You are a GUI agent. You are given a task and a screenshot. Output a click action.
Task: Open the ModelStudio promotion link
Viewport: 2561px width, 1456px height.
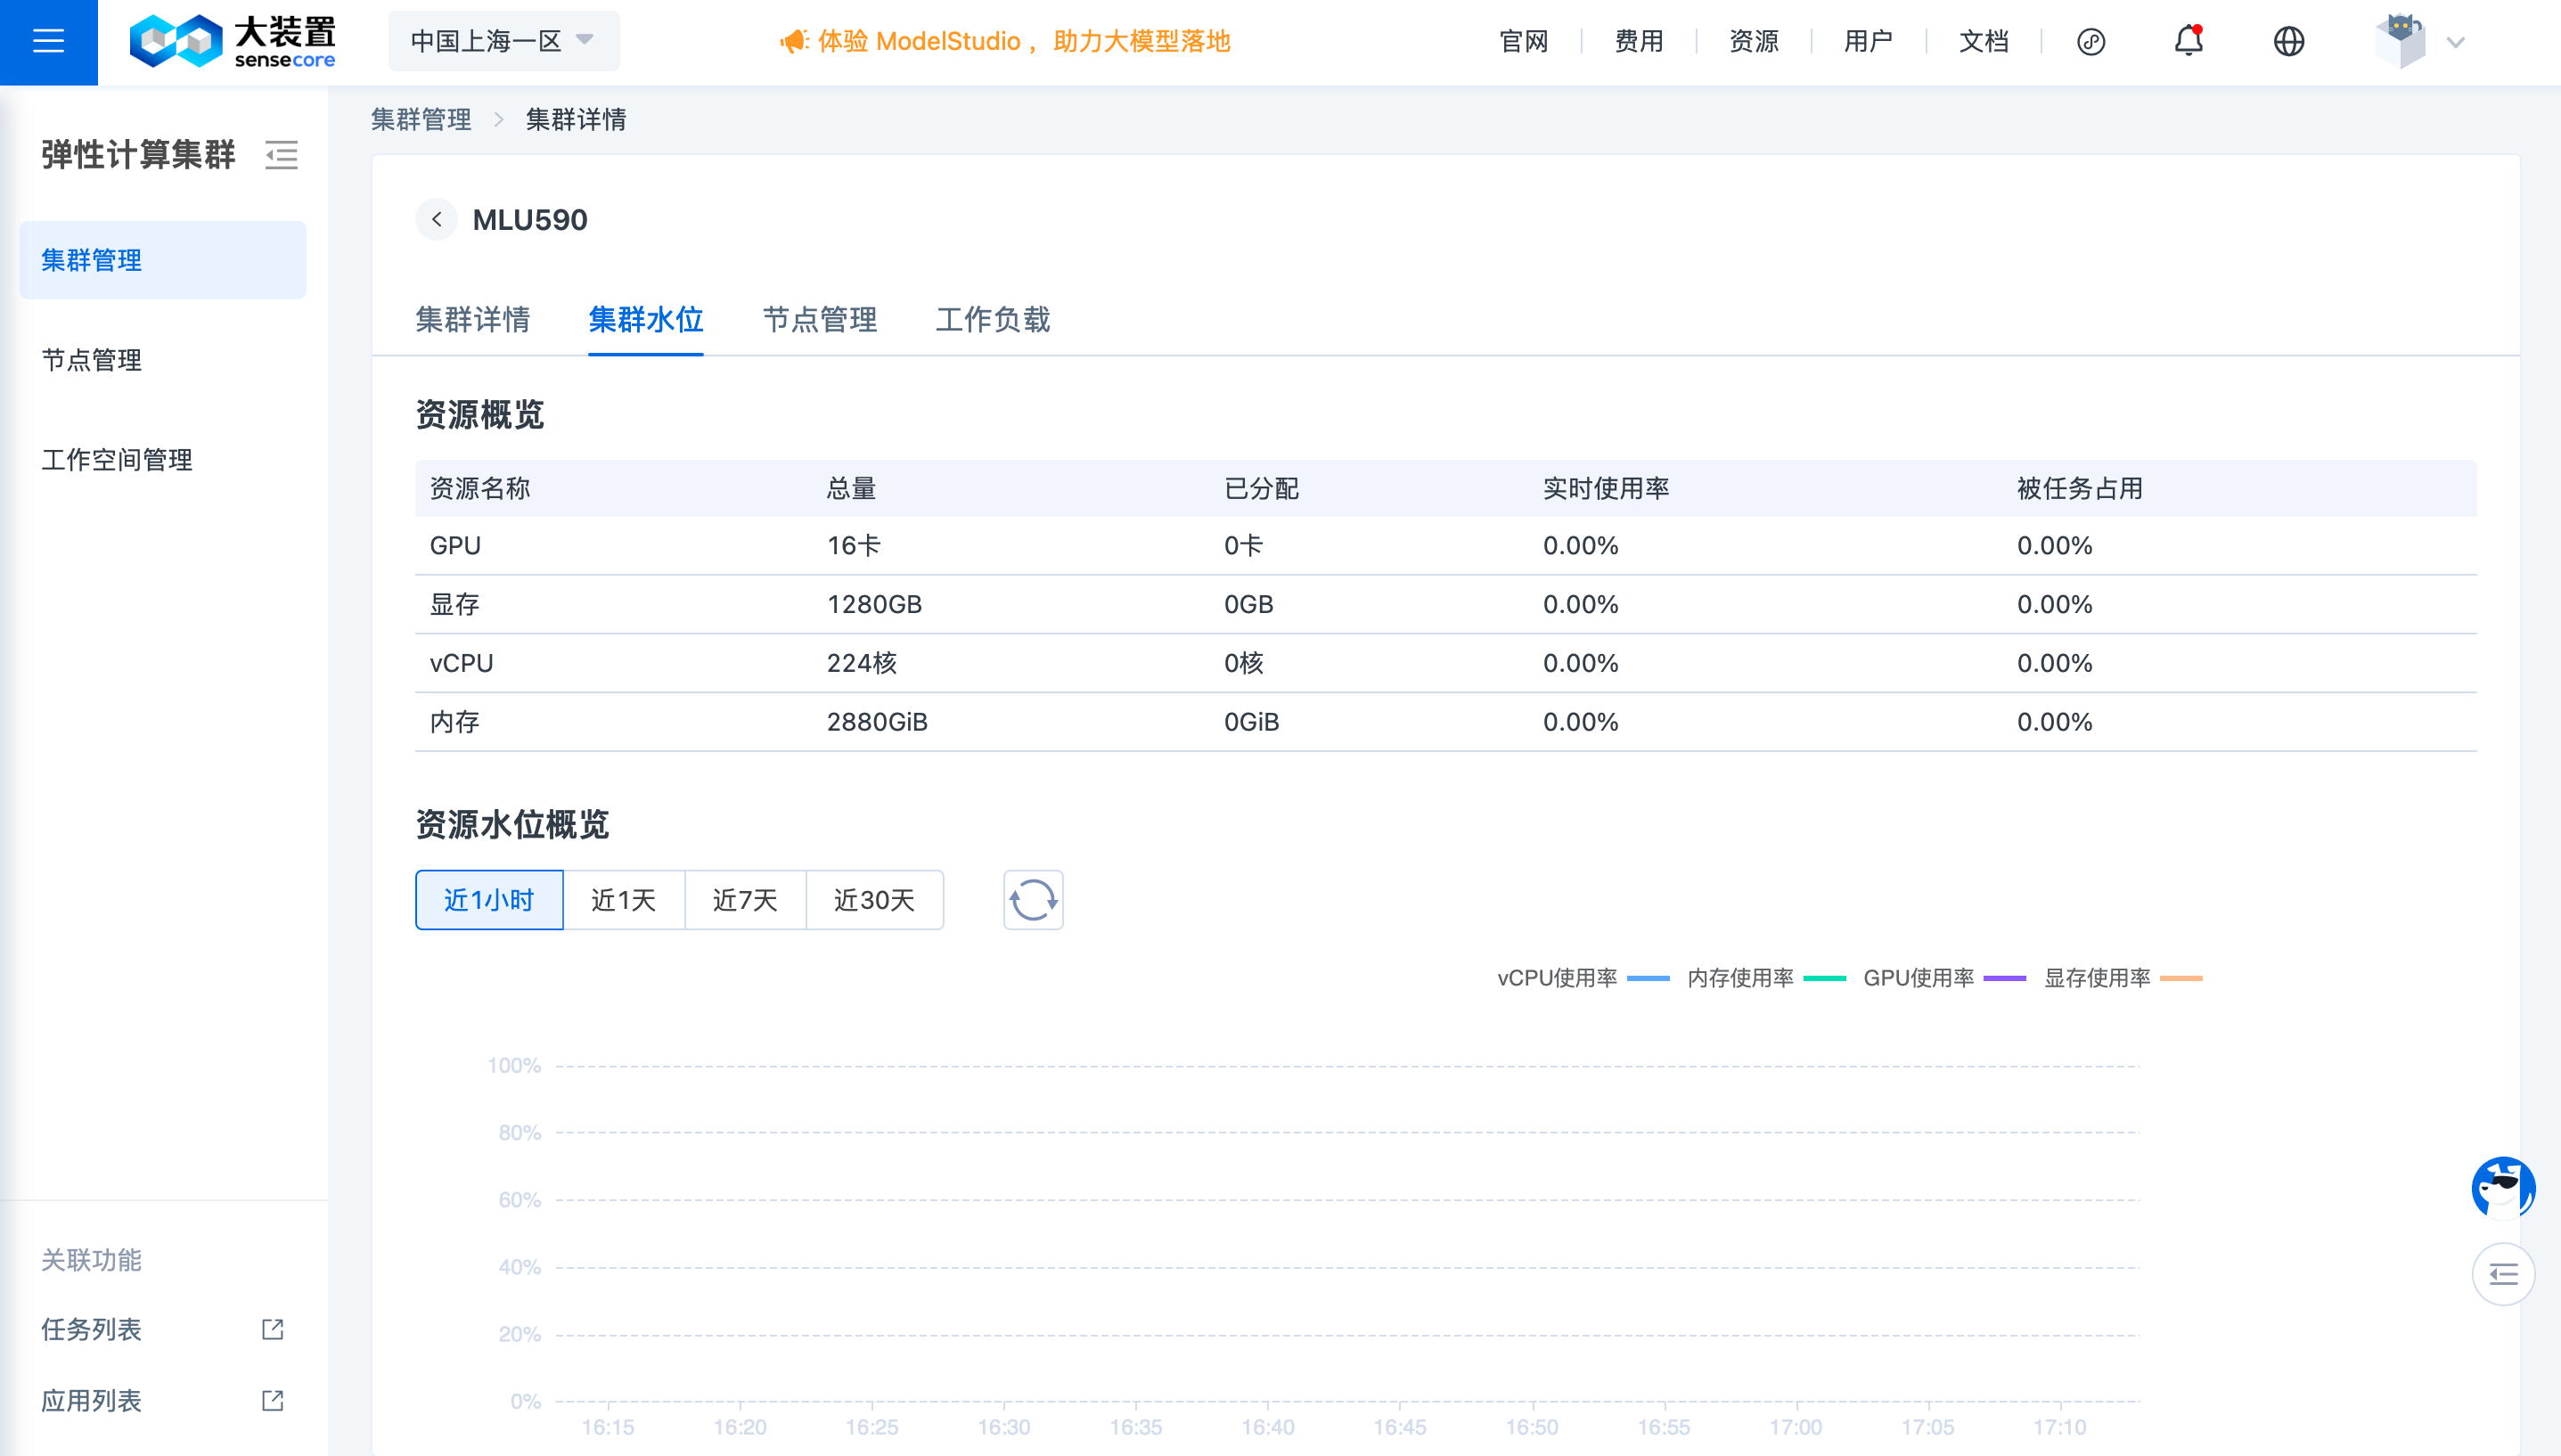click(1023, 41)
